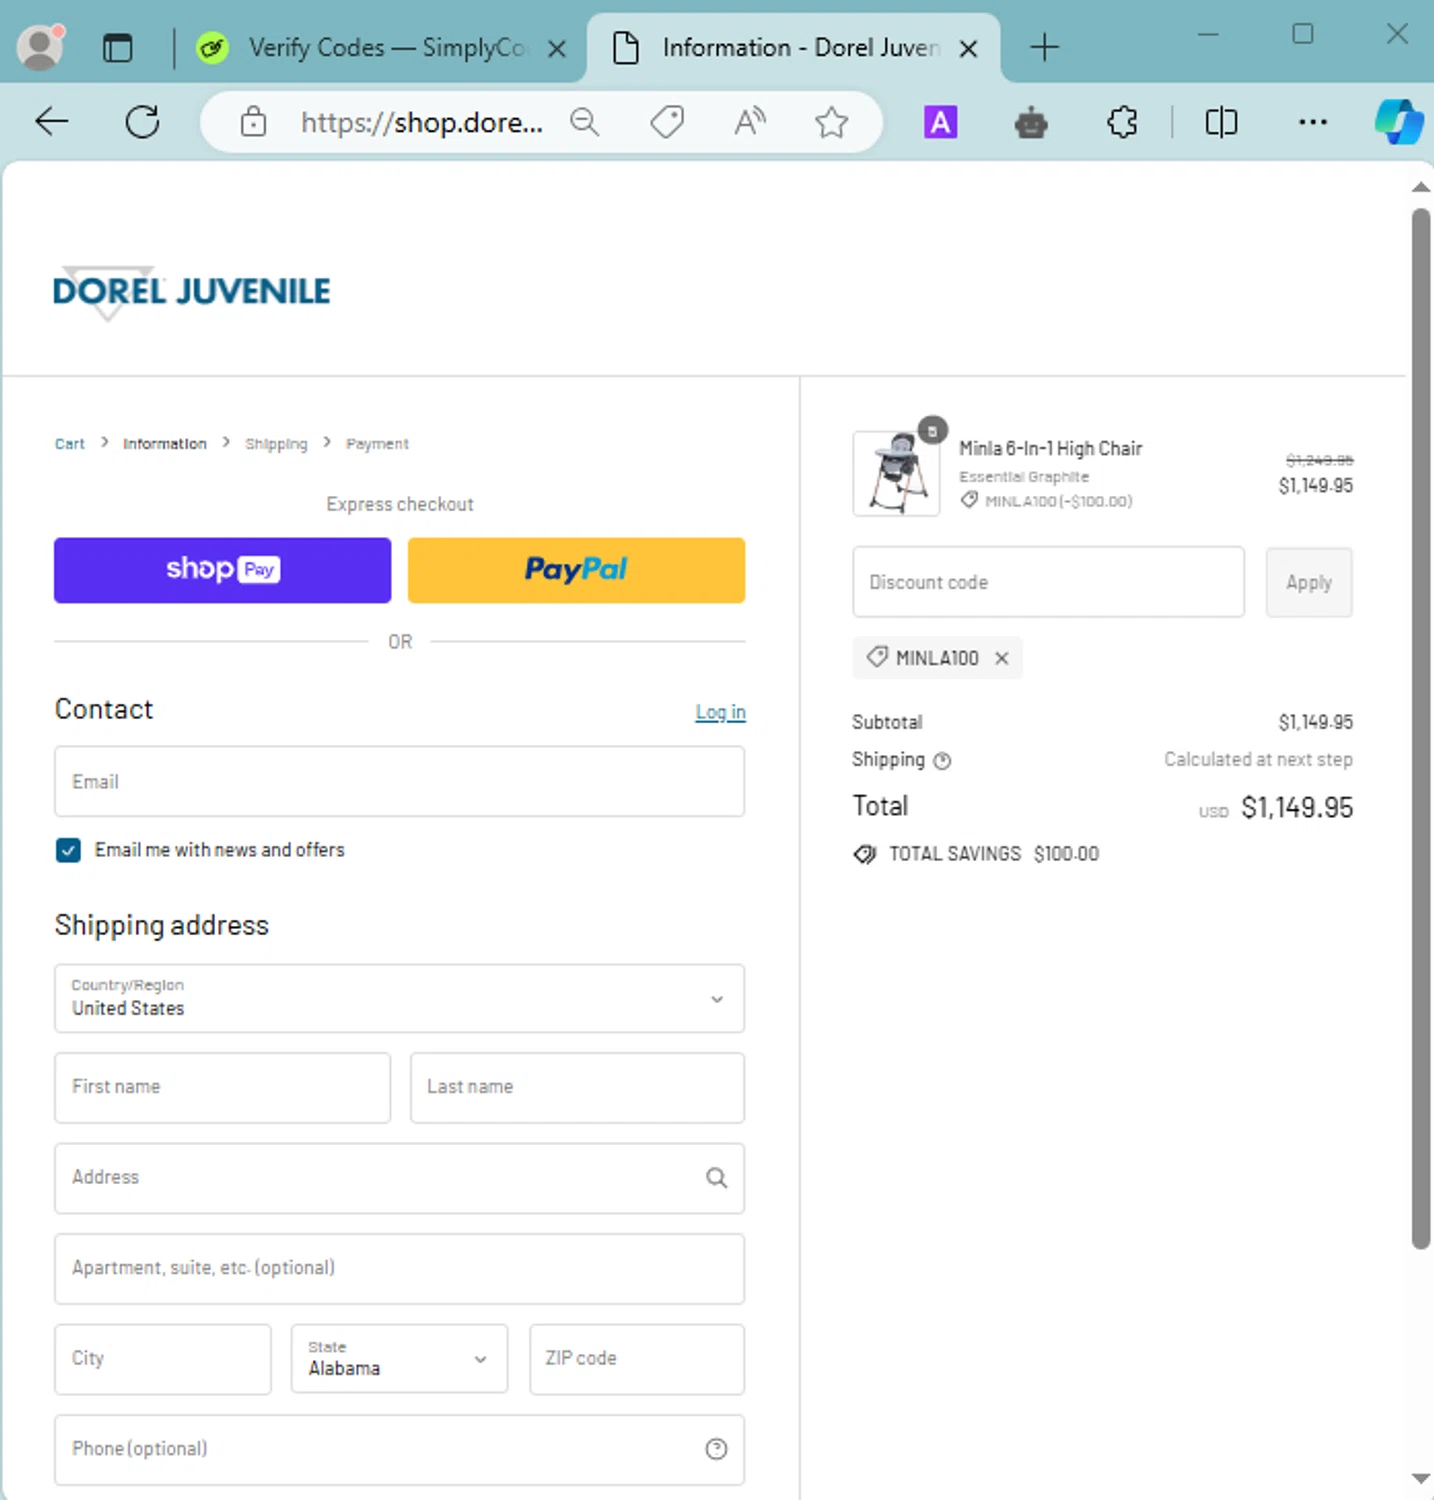Start Read aloud from address bar
The width and height of the screenshot is (1434, 1500).
(x=750, y=122)
